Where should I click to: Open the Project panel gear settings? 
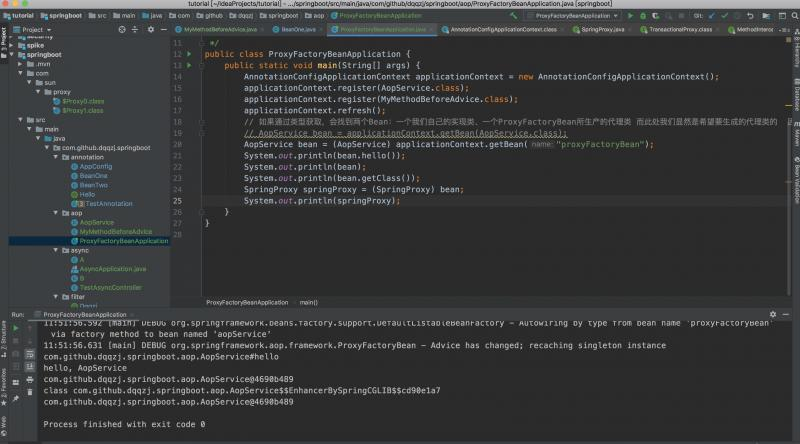[151, 30]
